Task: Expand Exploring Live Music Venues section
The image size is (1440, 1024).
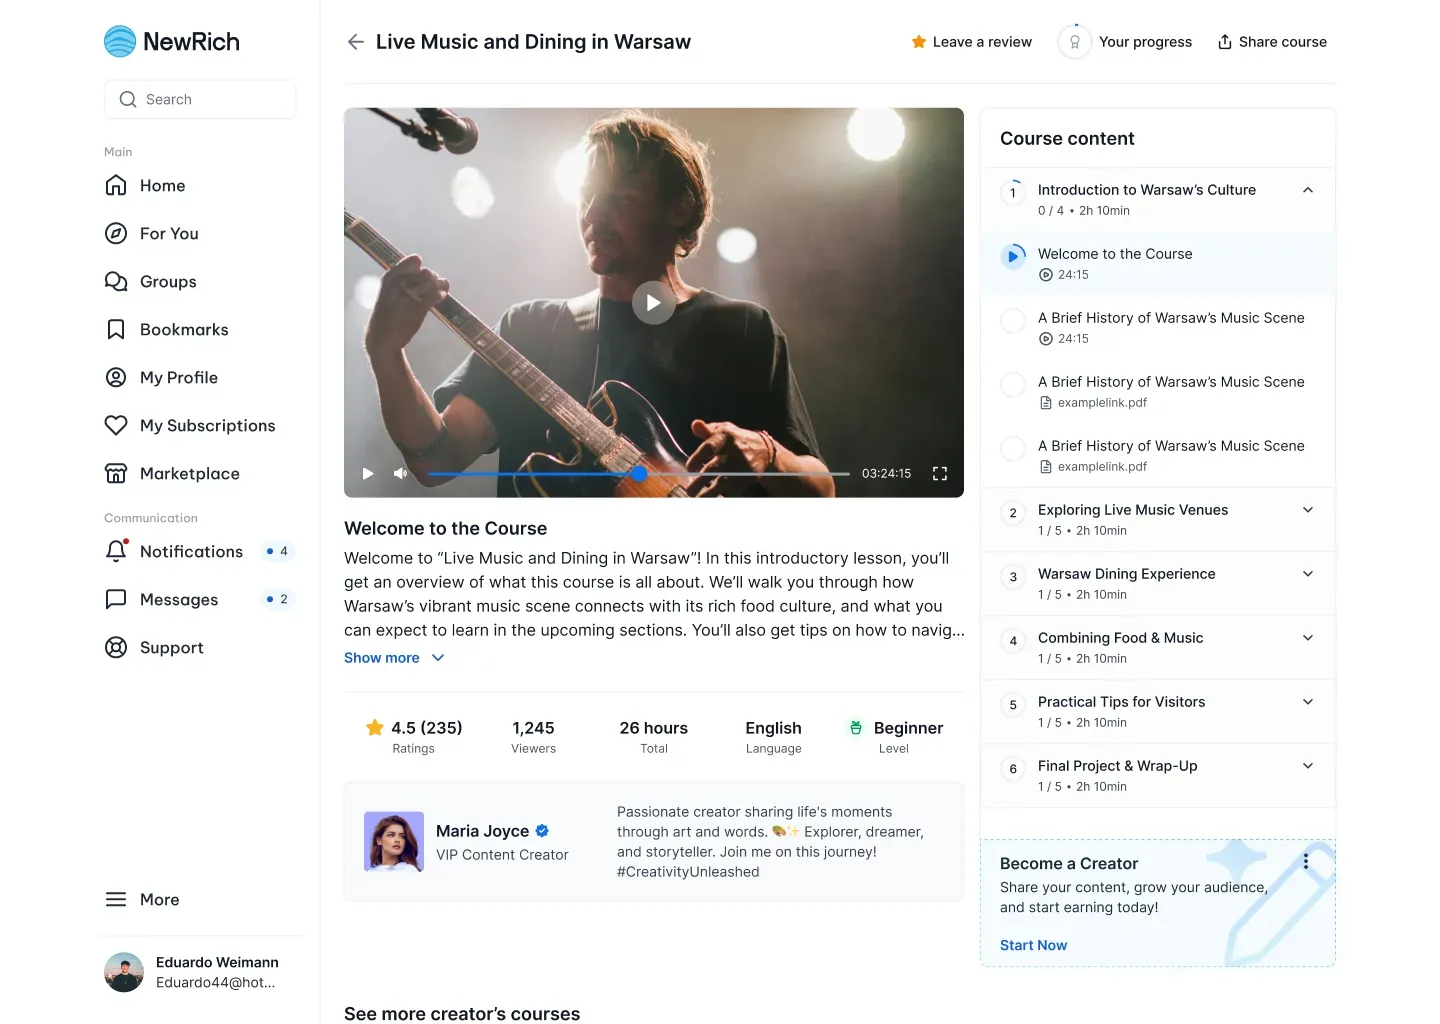Action: click(x=1307, y=510)
